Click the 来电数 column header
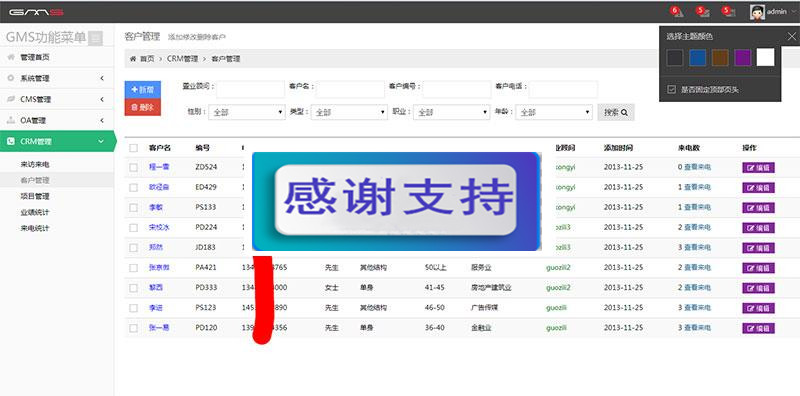The height and width of the screenshot is (396, 800). pyautogui.click(x=689, y=148)
